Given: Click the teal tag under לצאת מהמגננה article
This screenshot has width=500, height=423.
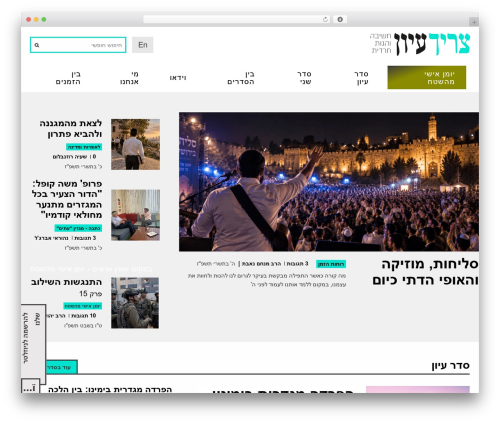Looking at the screenshot, I should pyautogui.click(x=84, y=147).
